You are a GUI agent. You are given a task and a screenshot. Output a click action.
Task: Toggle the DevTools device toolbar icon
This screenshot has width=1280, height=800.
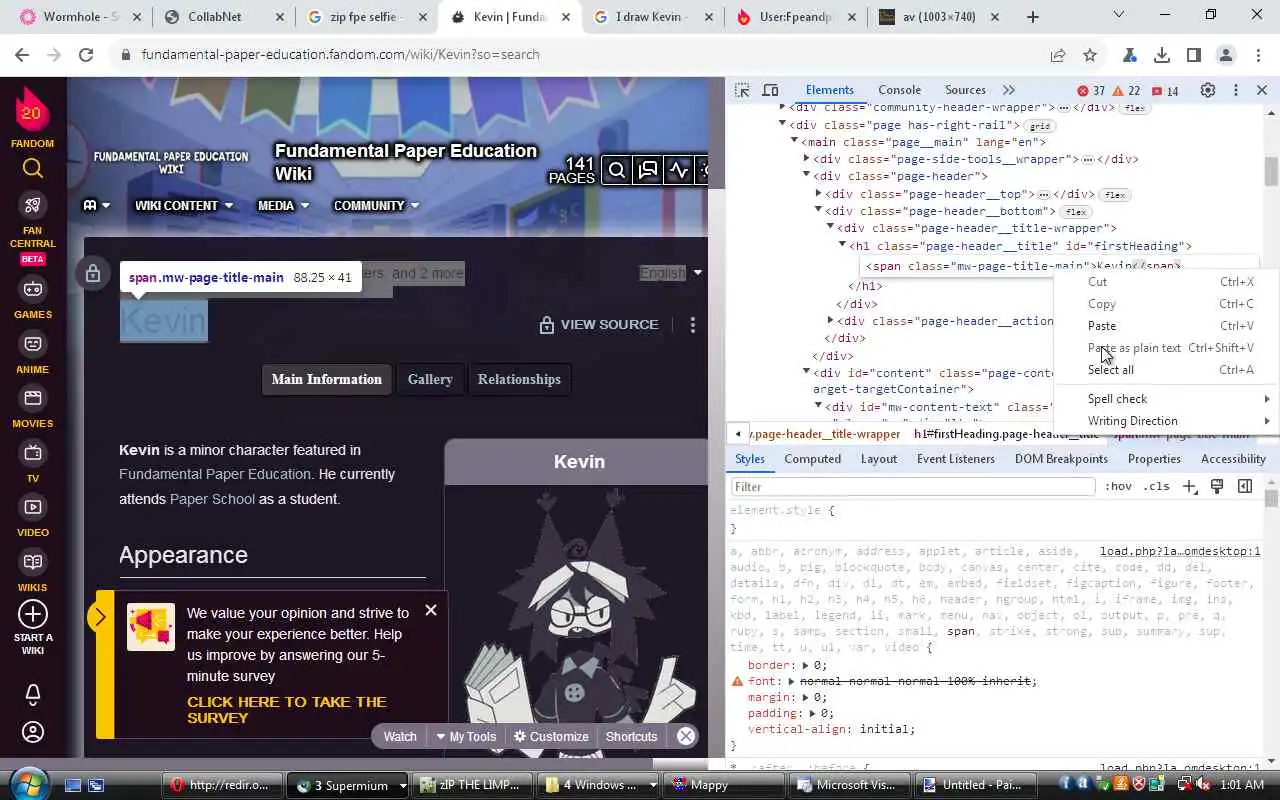coord(770,90)
